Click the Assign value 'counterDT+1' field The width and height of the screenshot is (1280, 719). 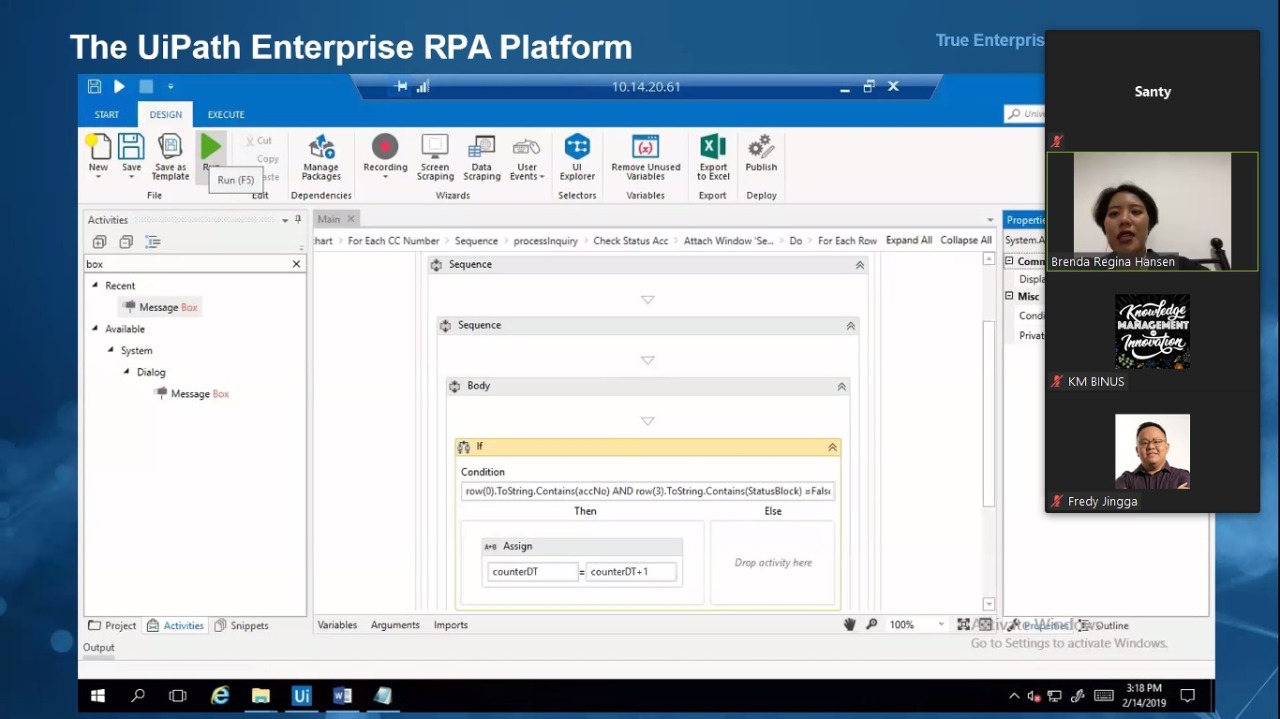click(x=631, y=572)
